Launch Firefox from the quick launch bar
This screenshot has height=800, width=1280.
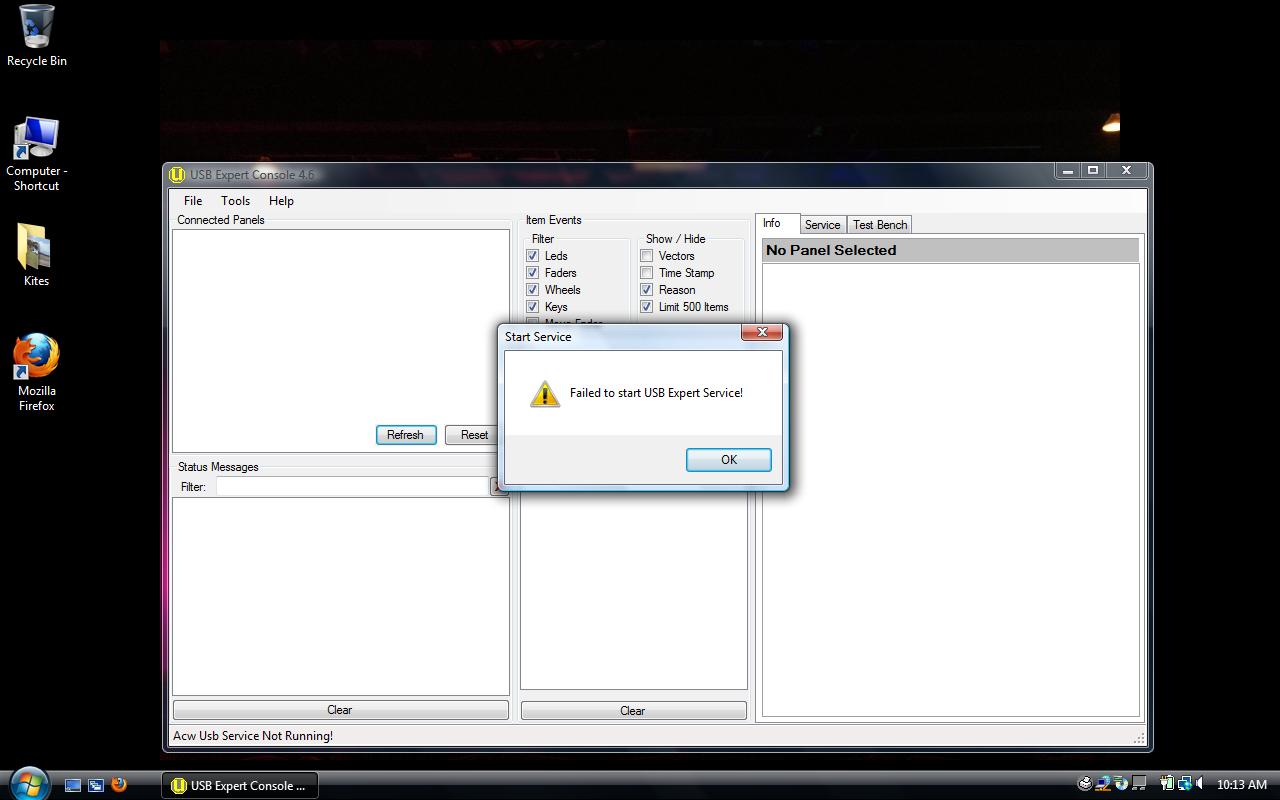(119, 785)
